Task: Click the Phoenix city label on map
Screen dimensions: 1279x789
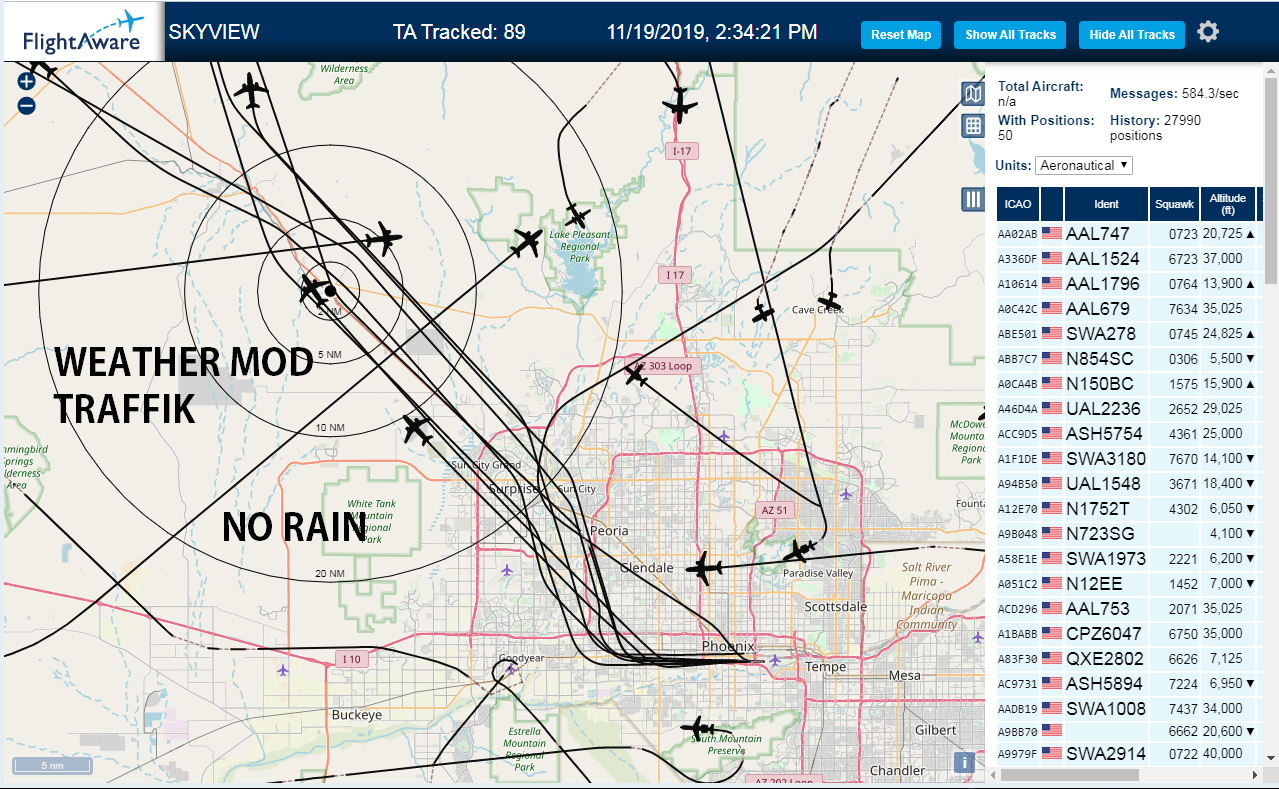Action: pos(728,646)
